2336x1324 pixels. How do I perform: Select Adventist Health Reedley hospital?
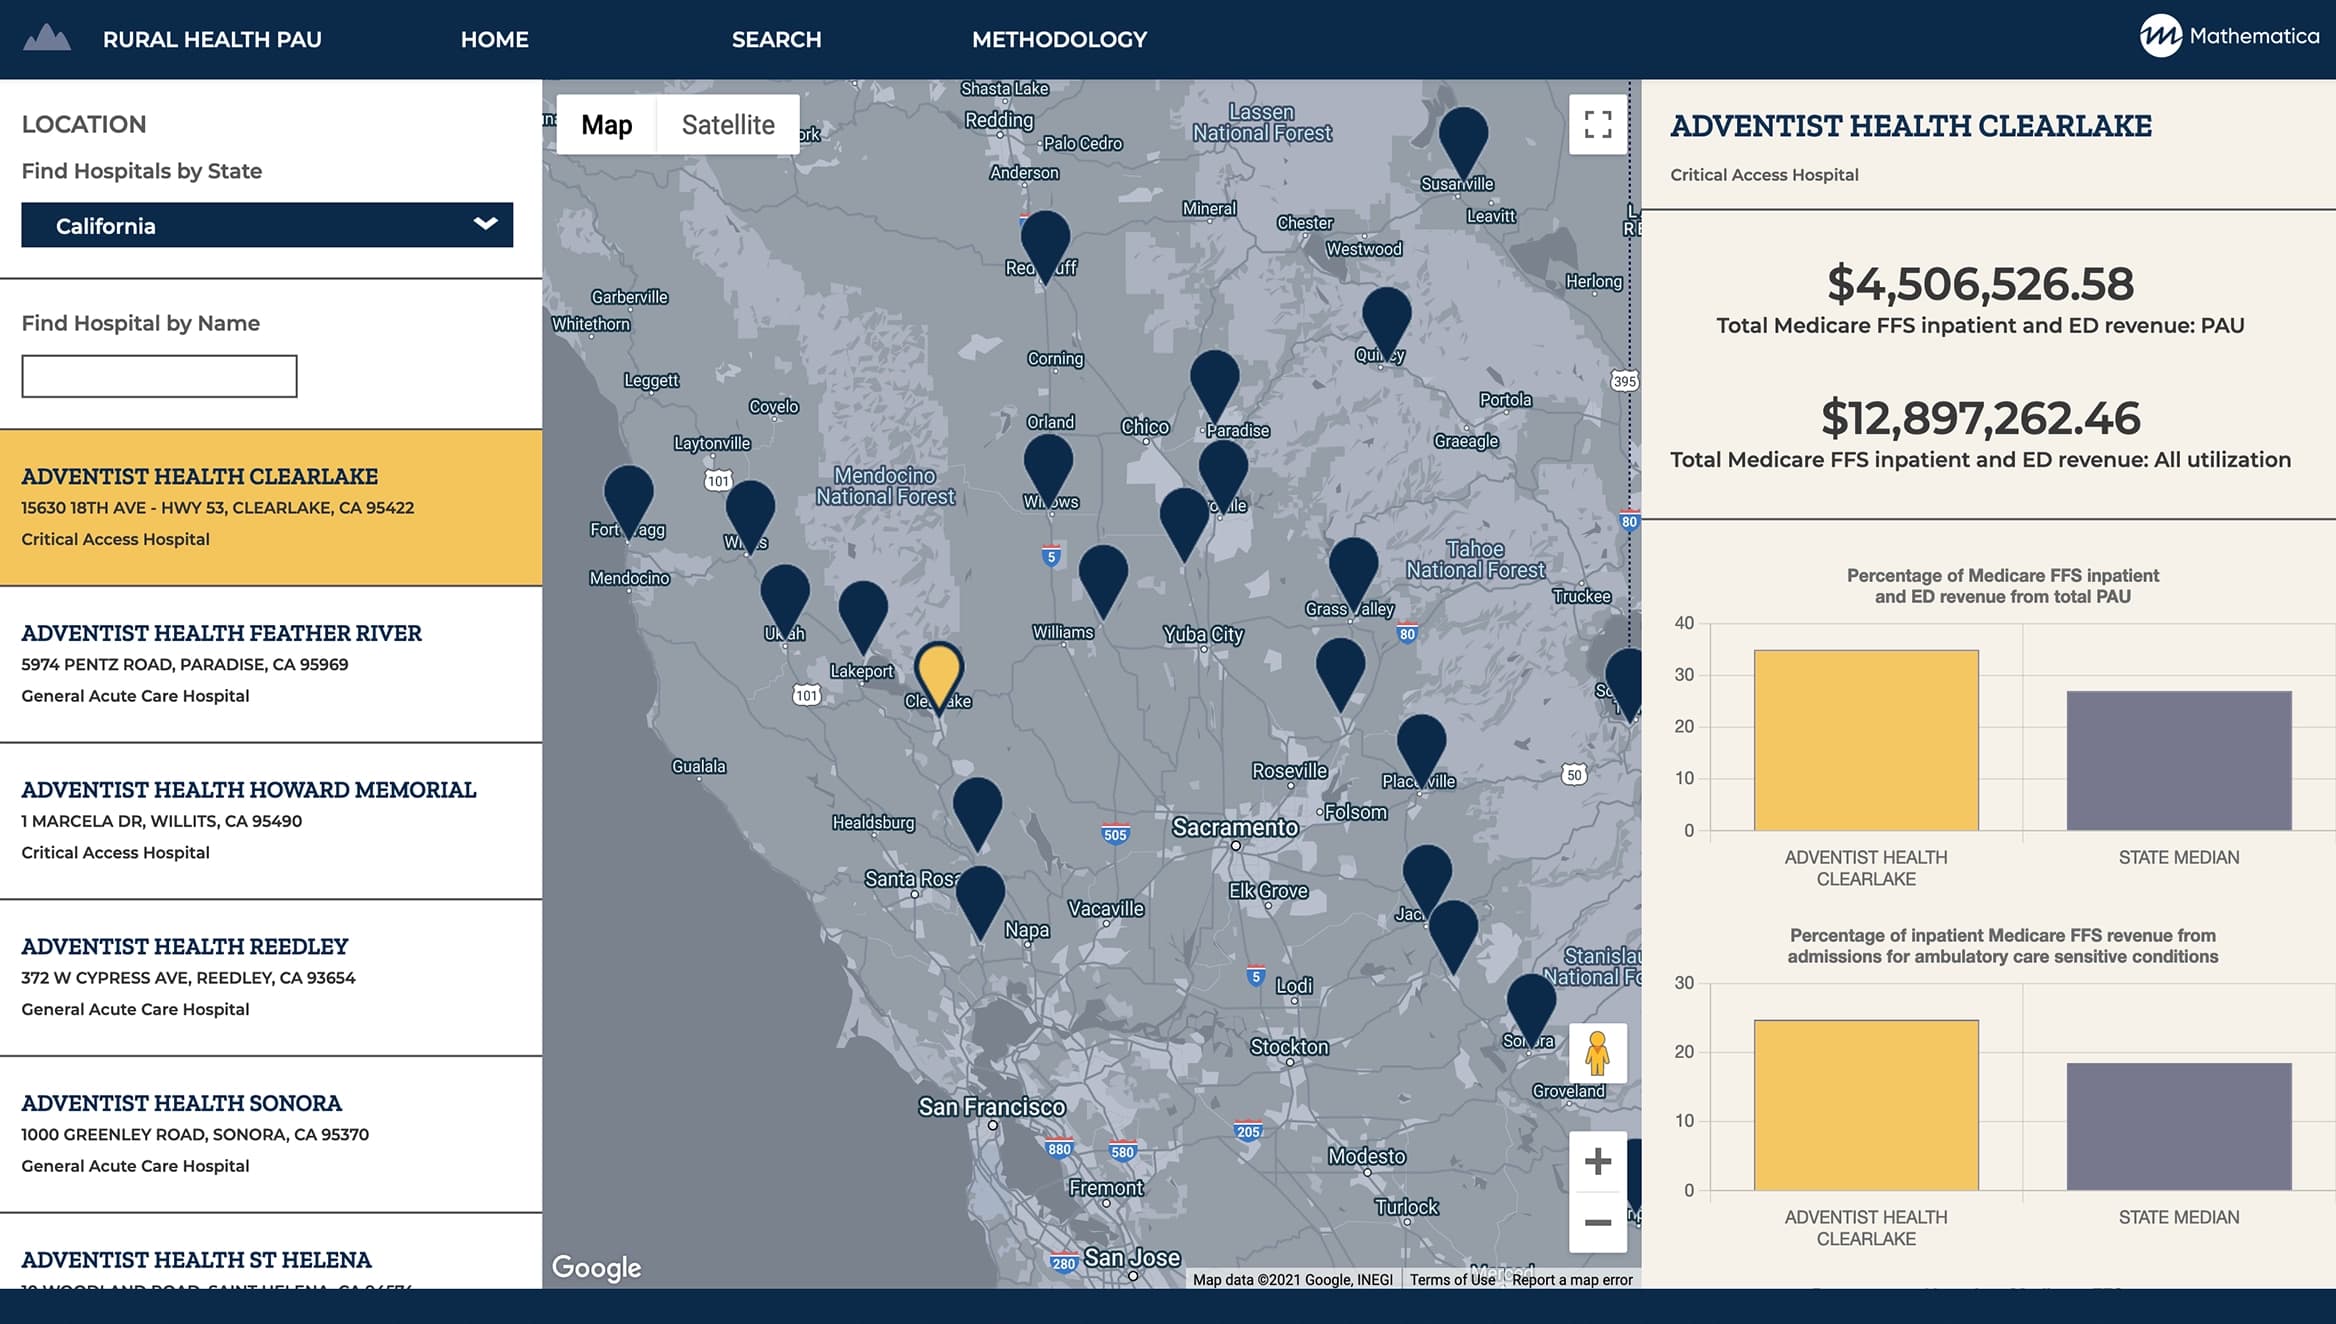coord(271,977)
